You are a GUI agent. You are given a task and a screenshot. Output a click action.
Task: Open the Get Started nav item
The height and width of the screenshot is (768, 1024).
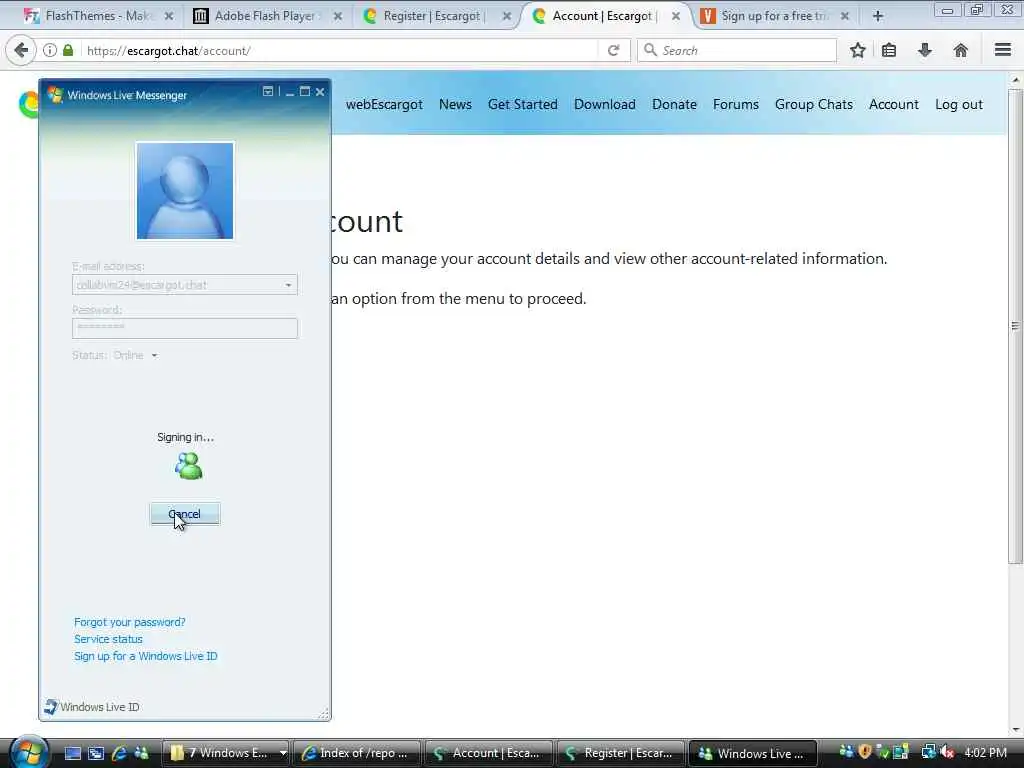click(x=522, y=104)
